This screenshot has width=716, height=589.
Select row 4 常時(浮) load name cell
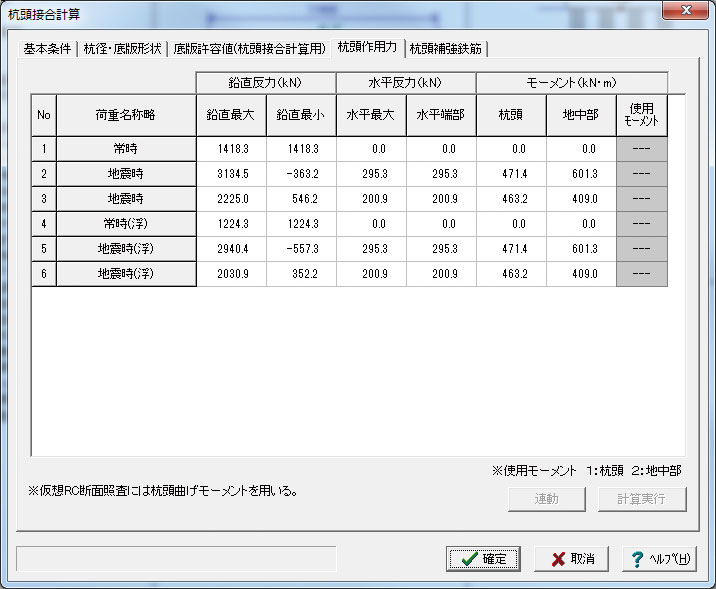coord(126,224)
